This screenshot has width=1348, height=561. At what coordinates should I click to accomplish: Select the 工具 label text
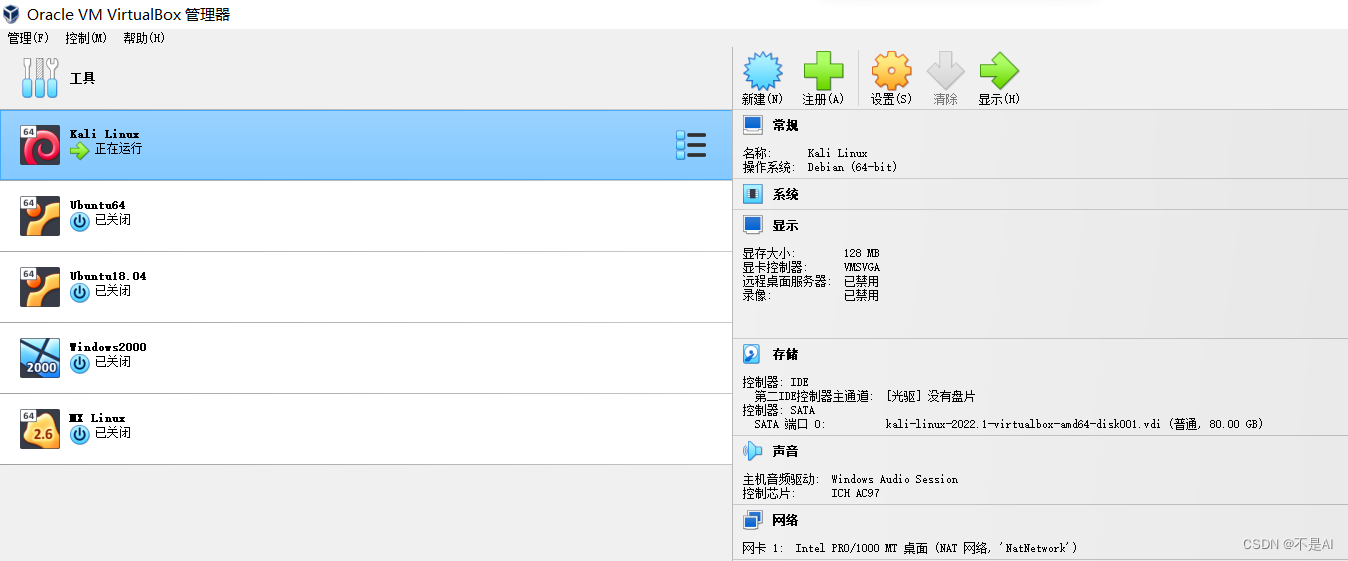(x=83, y=78)
